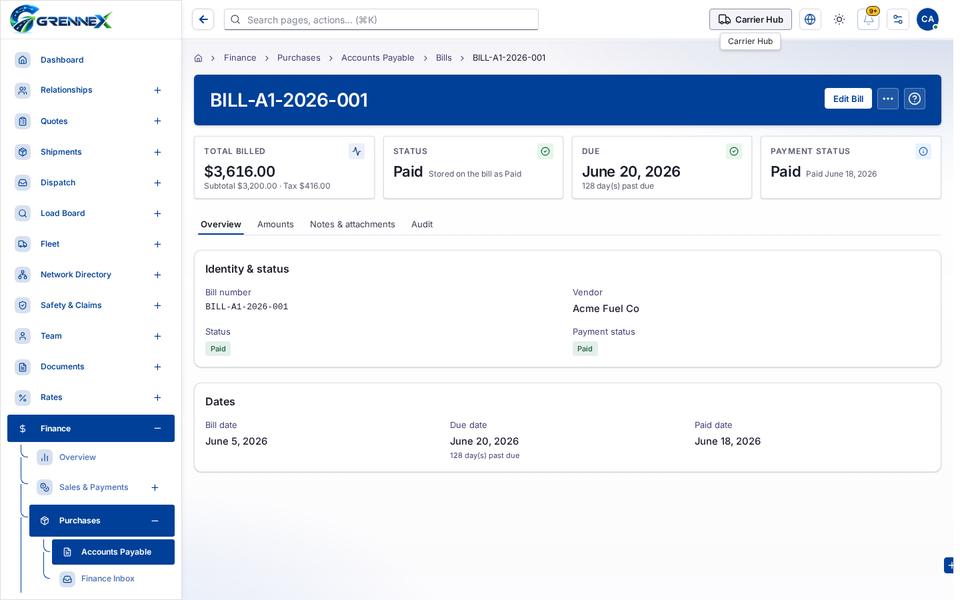This screenshot has width=960, height=600.
Task: Open the language globe icon
Action: coord(809,20)
